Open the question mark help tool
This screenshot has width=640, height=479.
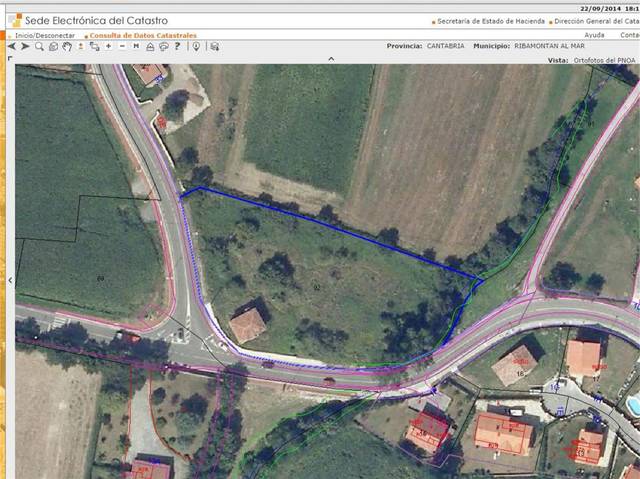click(x=177, y=46)
